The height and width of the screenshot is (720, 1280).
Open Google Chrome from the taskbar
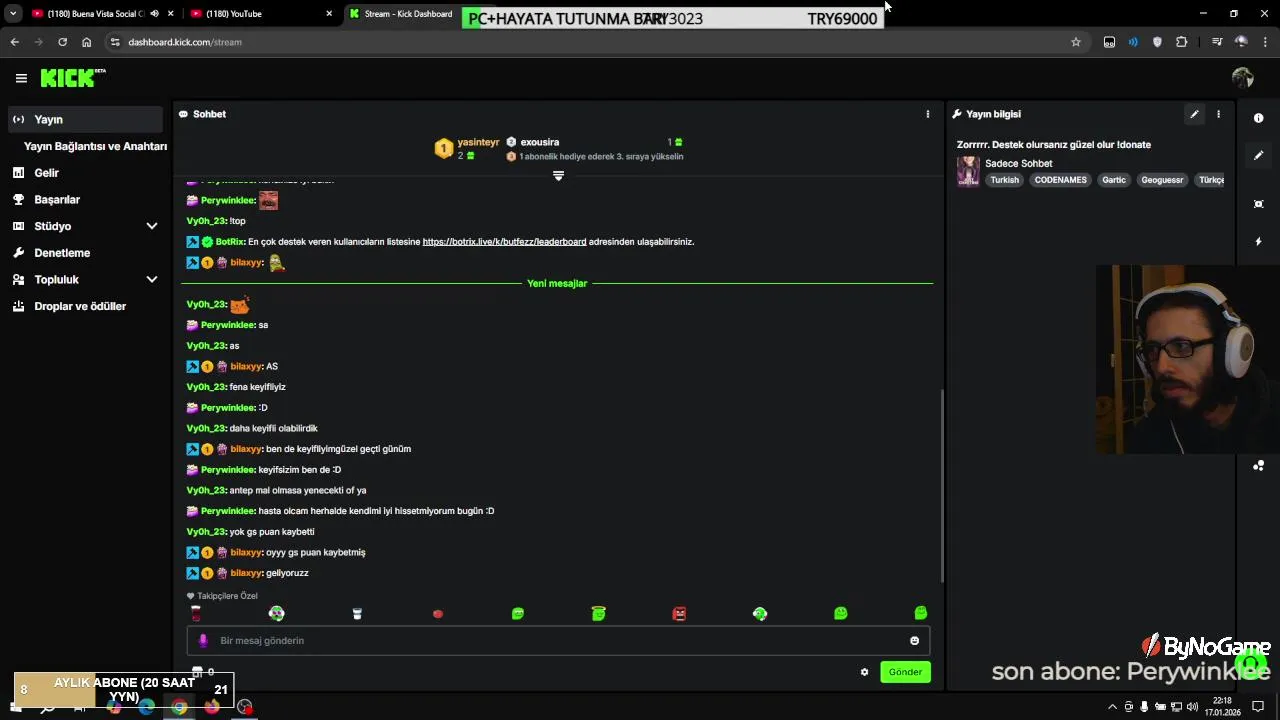click(179, 707)
